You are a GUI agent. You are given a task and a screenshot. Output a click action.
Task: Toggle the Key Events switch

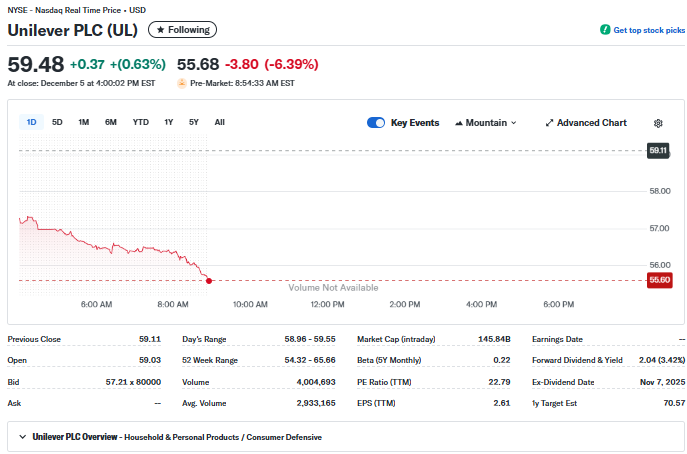376,123
